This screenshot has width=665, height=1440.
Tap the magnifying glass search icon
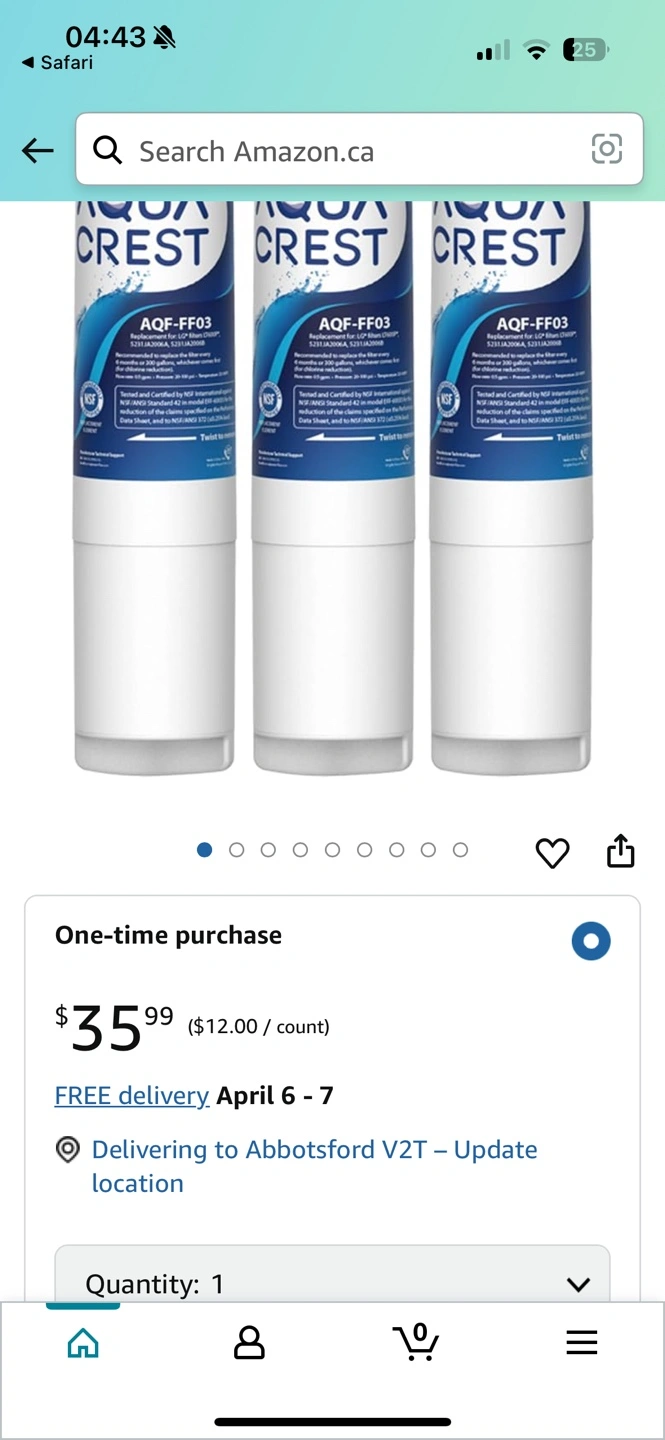point(107,150)
